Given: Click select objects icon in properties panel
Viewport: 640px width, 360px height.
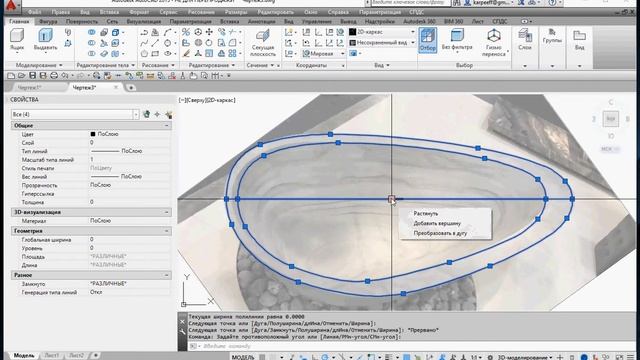Looking at the screenshot, I should tap(157, 115).
